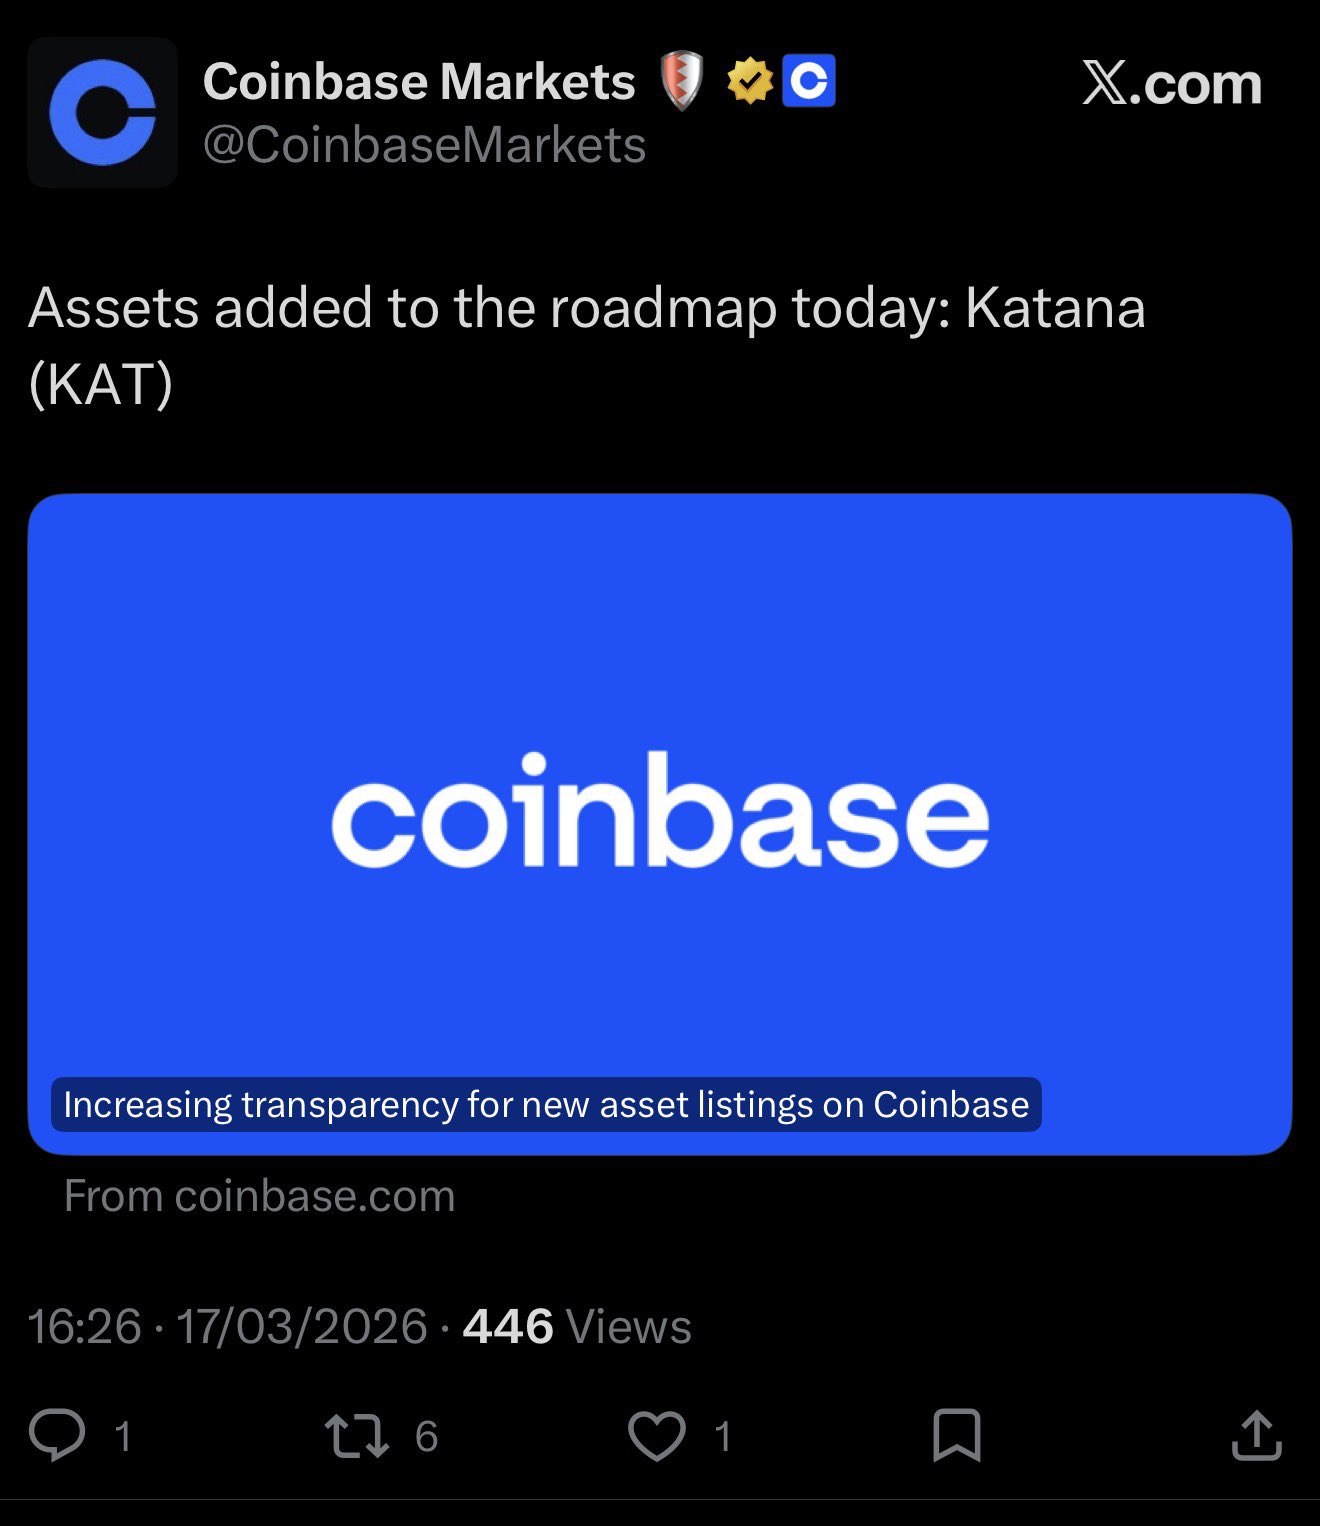Click the X.com logo
Screen dimensions: 1320x1526
[x=1171, y=84]
